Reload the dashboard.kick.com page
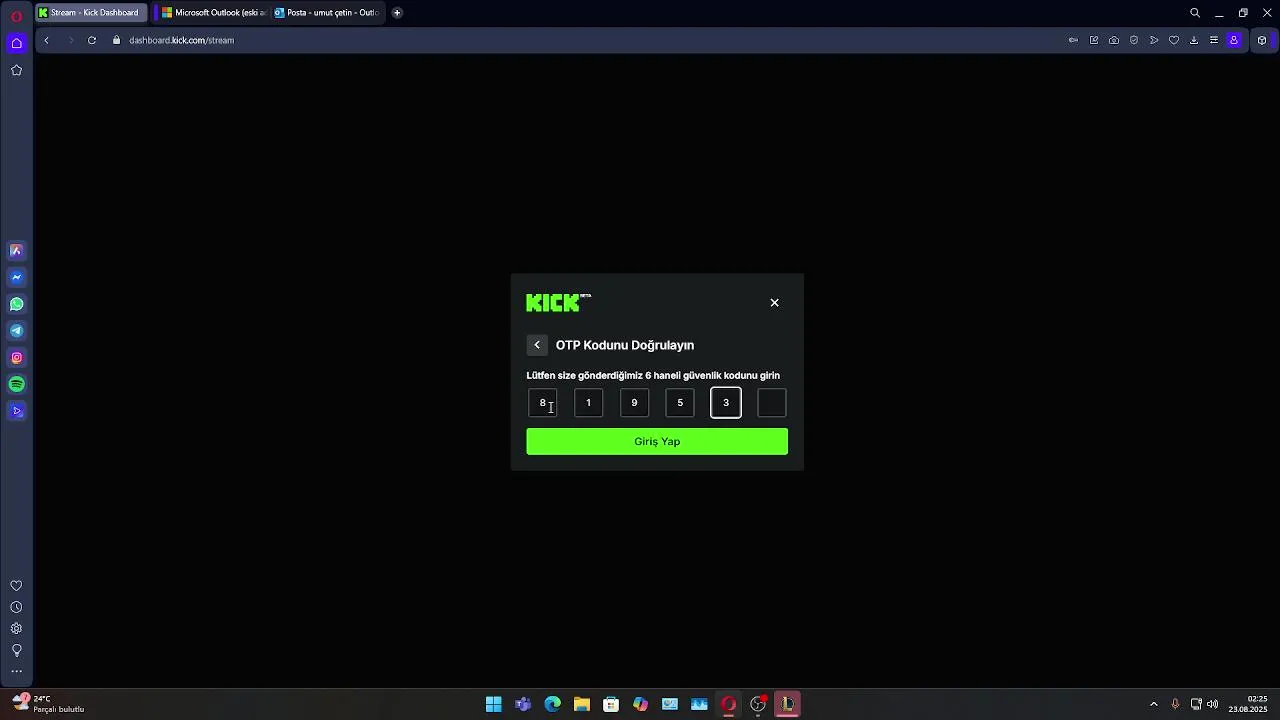 (92, 40)
